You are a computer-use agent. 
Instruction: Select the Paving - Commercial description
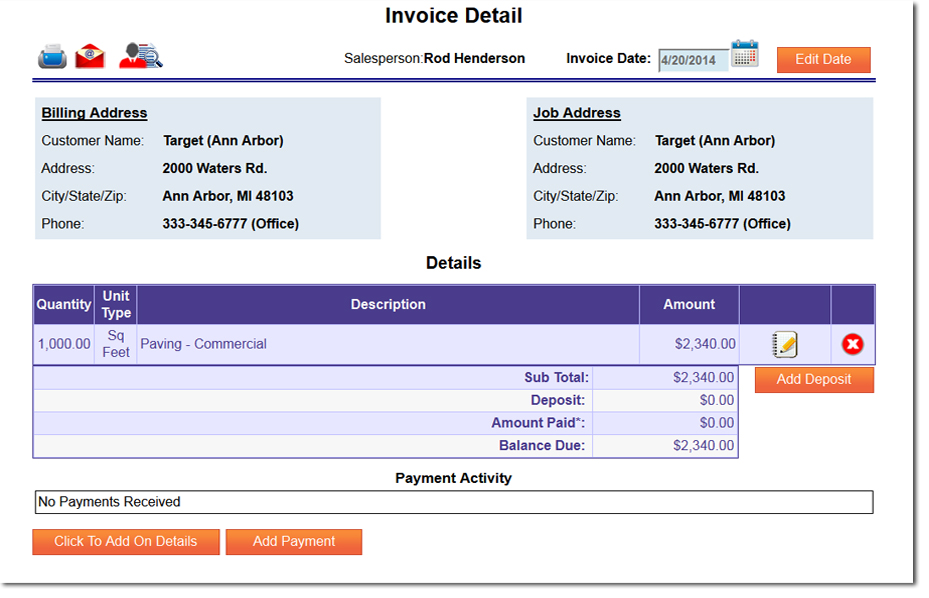(203, 344)
